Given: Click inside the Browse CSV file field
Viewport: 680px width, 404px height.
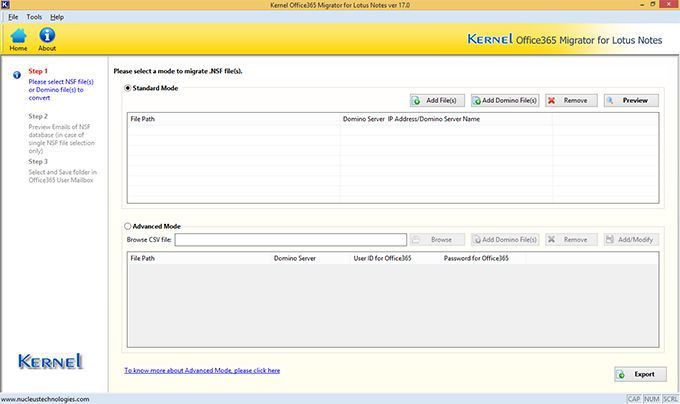Looking at the screenshot, I should click(x=291, y=240).
